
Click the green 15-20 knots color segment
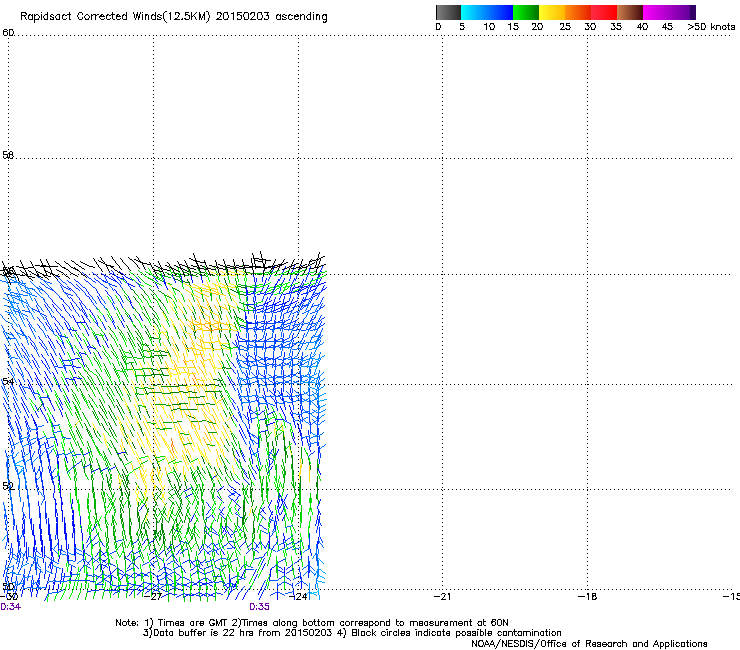coord(526,12)
